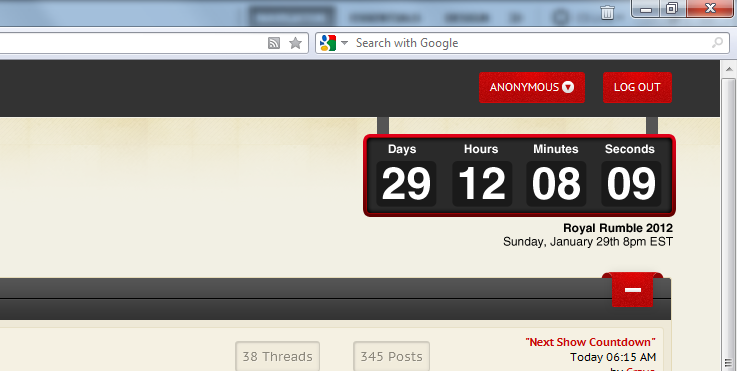Screen dimensions: 737x371
Task: Click the magnifier search icon
Action: (717, 43)
